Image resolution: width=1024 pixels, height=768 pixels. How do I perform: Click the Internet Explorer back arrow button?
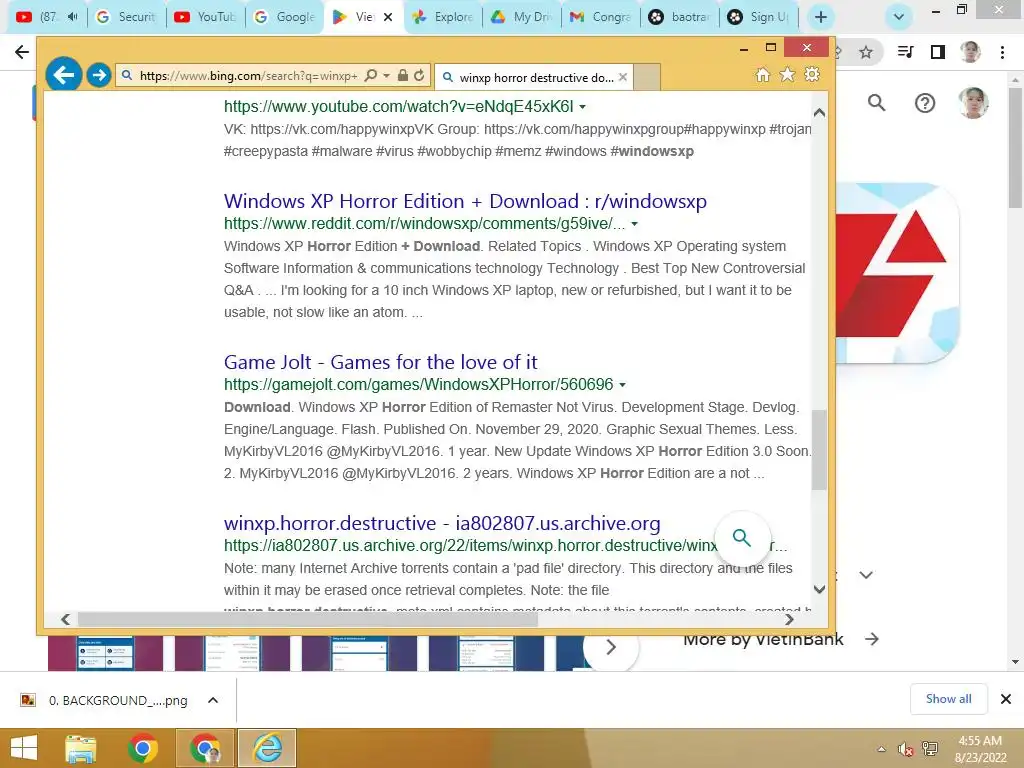[x=63, y=75]
